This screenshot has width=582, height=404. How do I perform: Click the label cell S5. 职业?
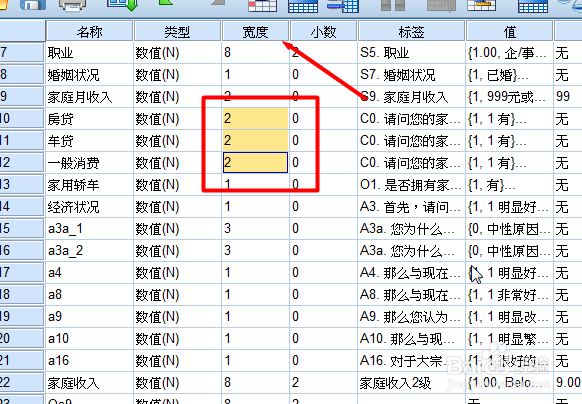pyautogui.click(x=411, y=53)
